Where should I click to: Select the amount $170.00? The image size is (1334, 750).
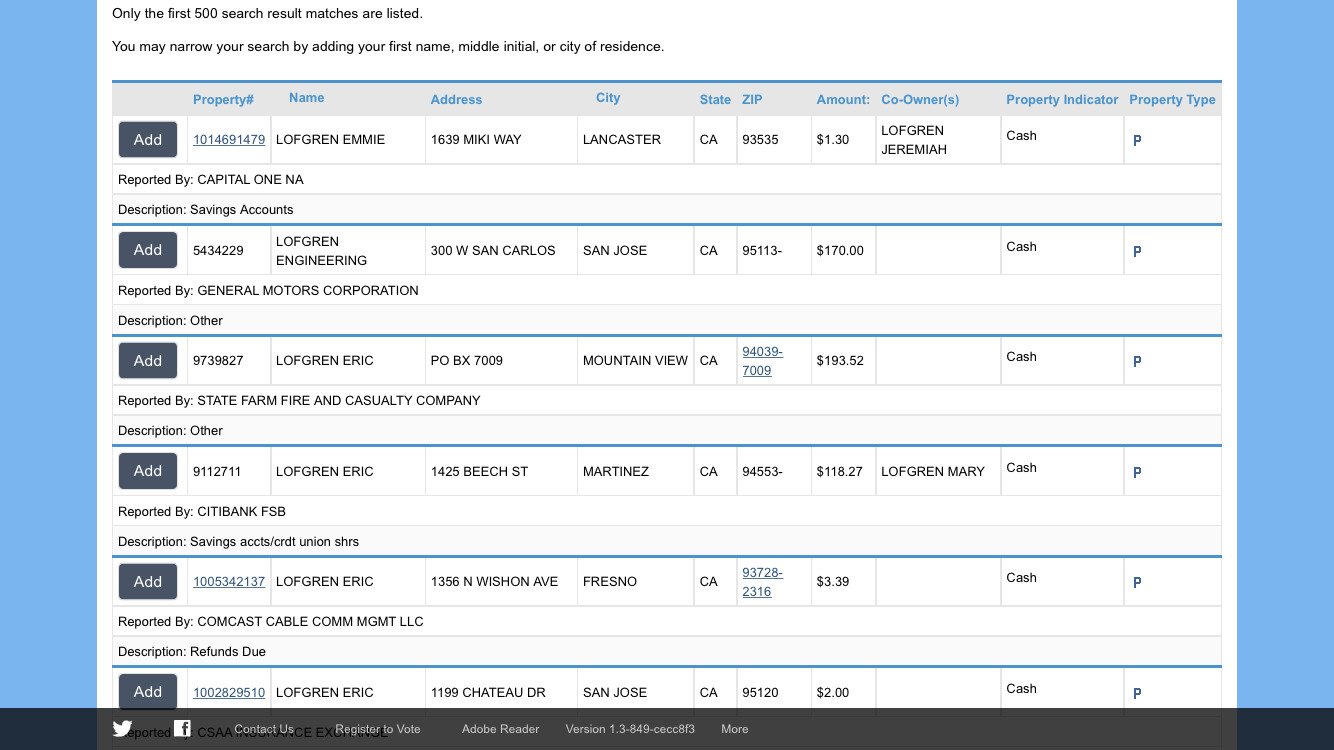(840, 251)
